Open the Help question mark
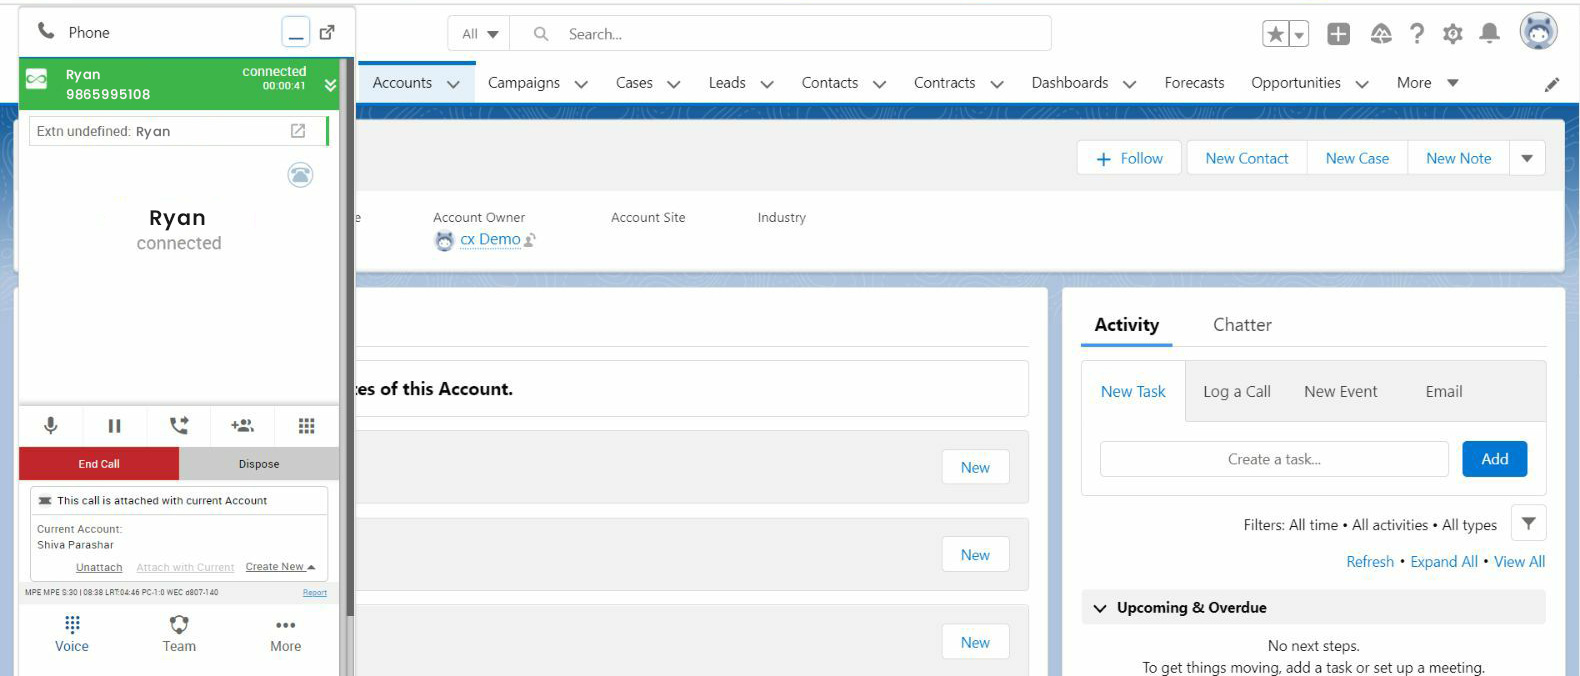This screenshot has width=1580, height=676. 1417,34
